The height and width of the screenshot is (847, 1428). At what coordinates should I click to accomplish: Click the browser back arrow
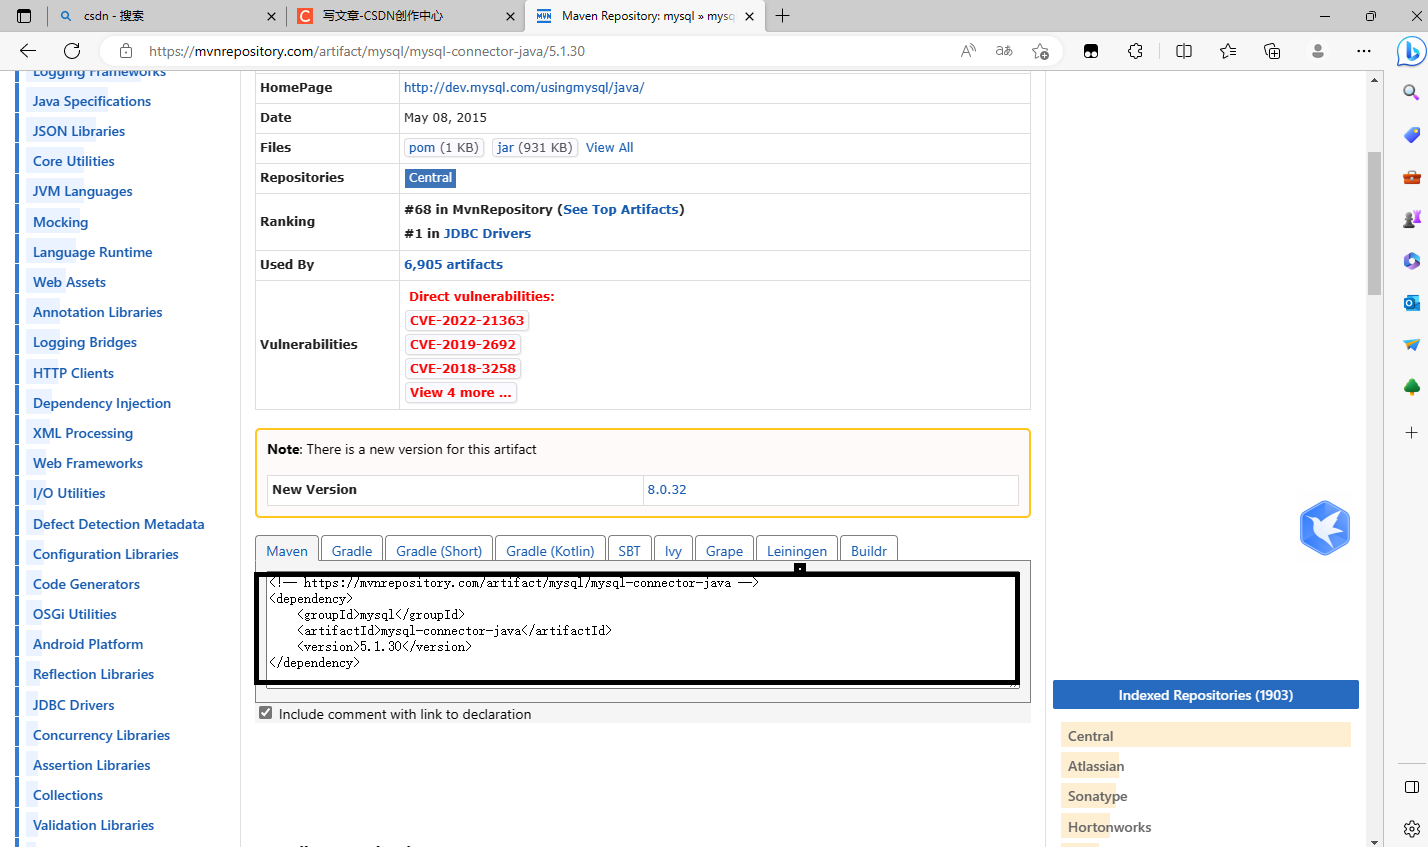tap(27, 51)
